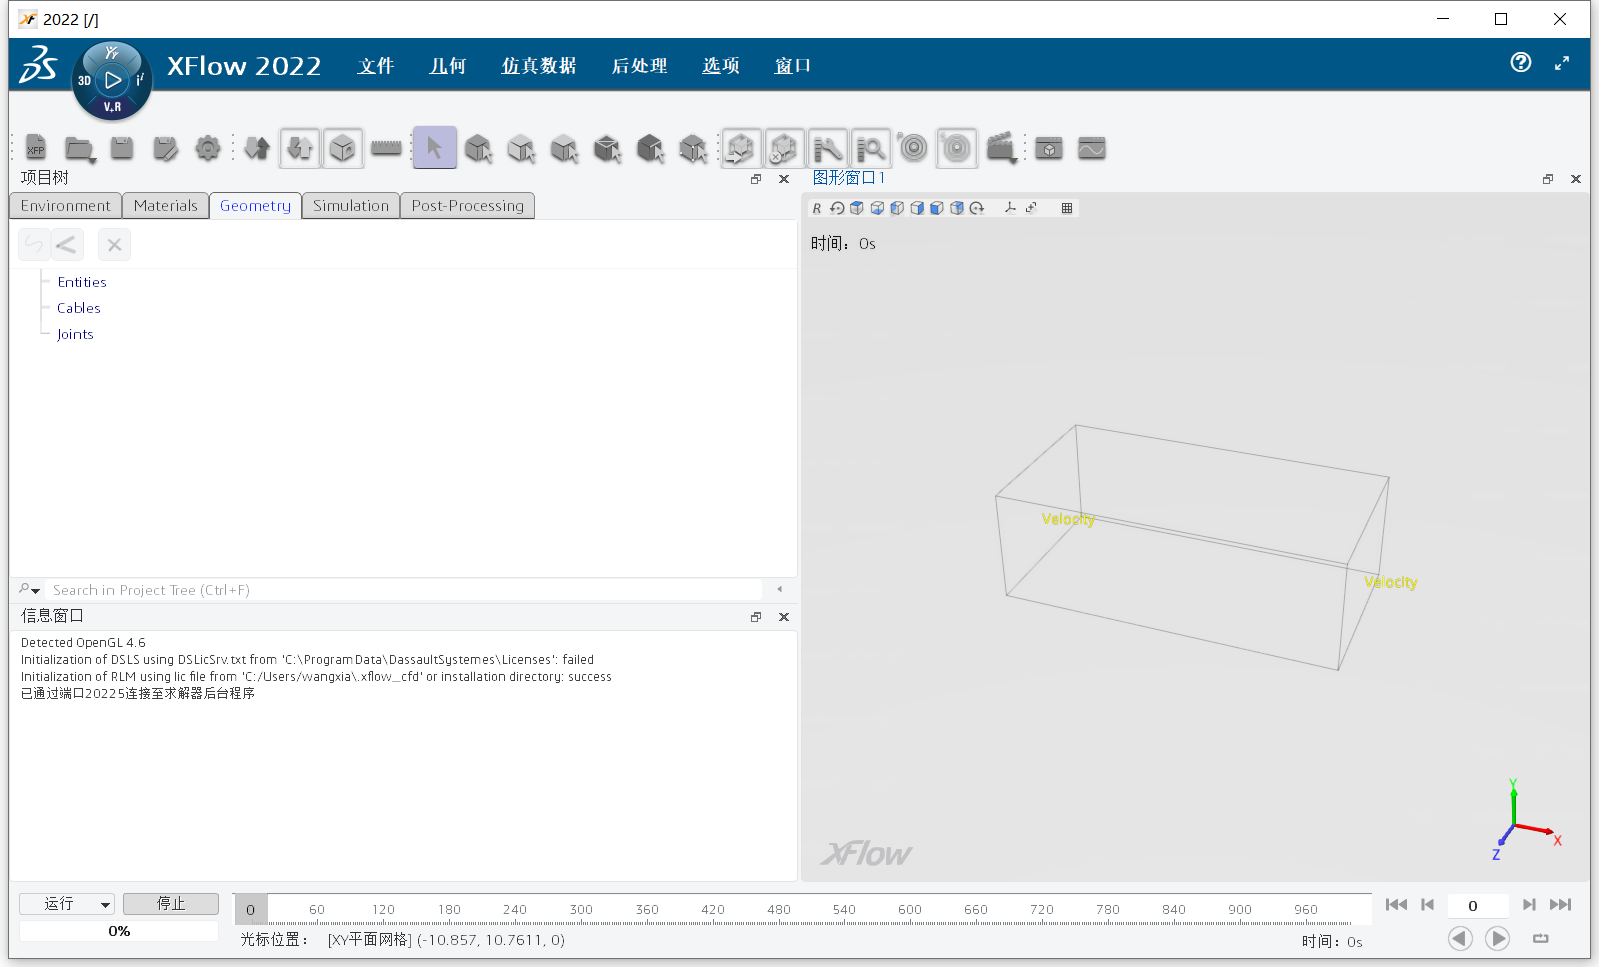Play animation forward
This screenshot has width=1599, height=967.
1497,938
